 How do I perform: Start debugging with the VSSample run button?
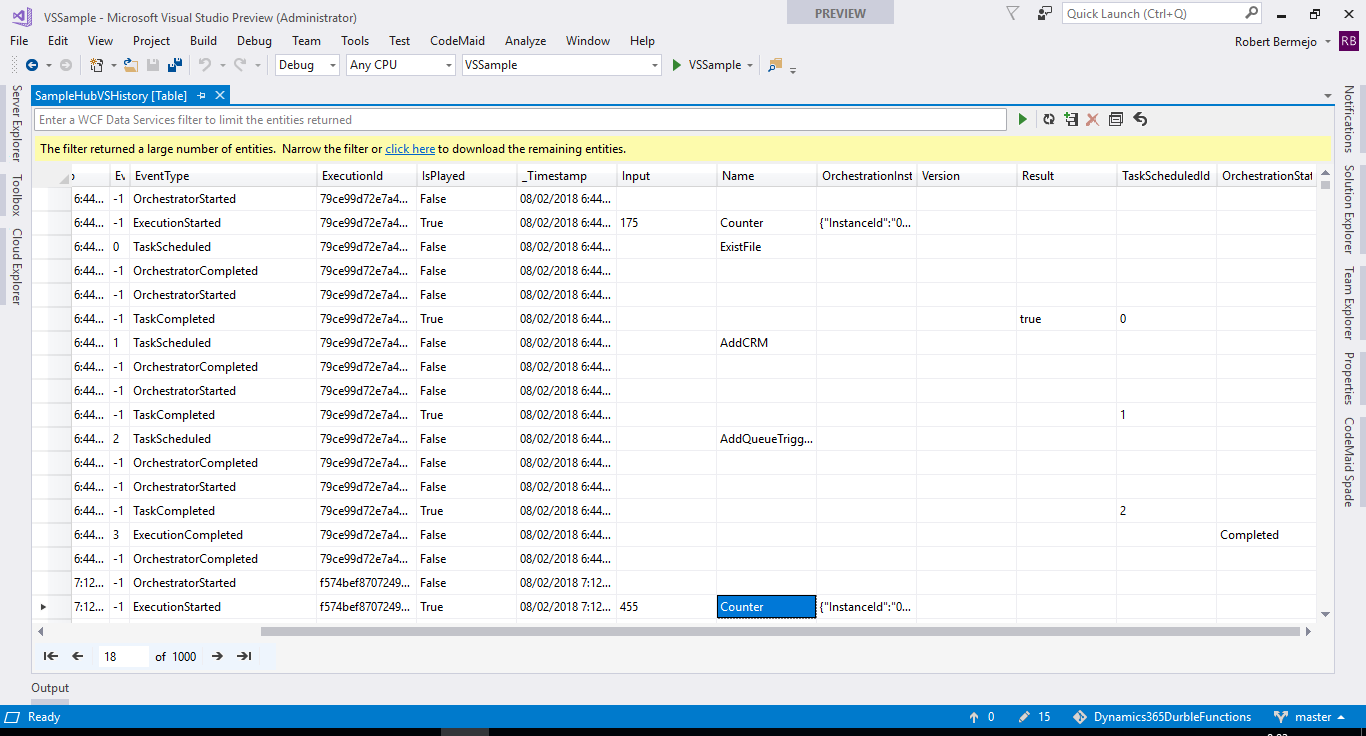(x=706, y=65)
